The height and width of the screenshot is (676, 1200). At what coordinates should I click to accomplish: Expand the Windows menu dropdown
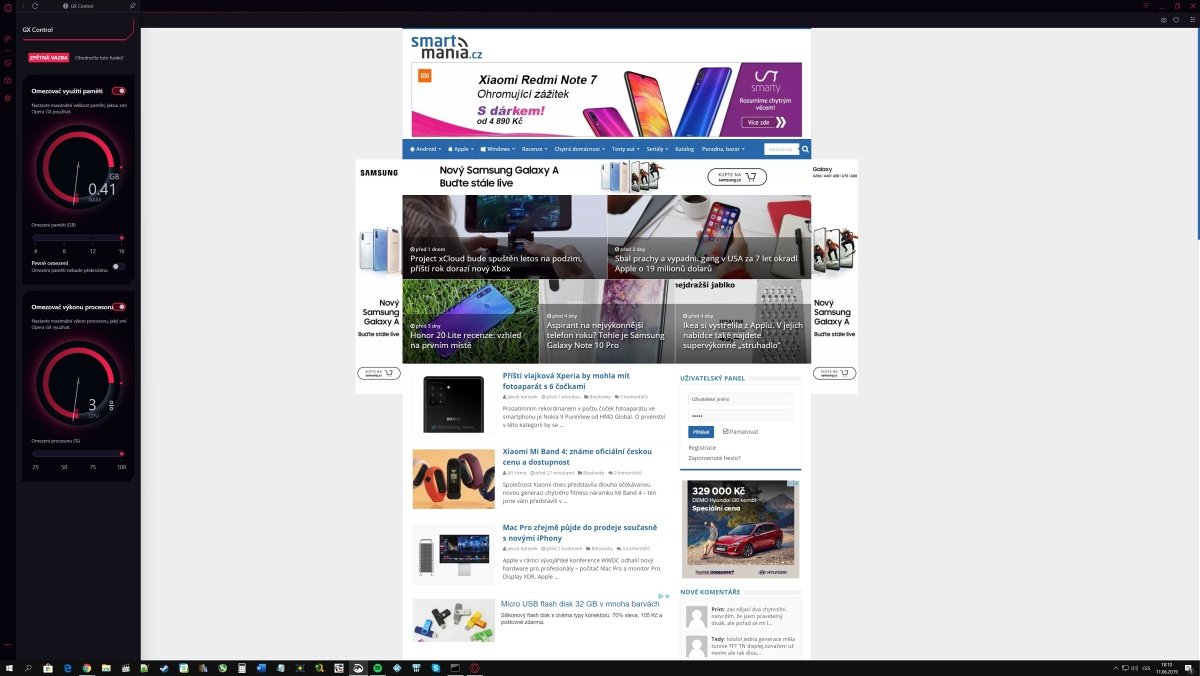pos(497,149)
